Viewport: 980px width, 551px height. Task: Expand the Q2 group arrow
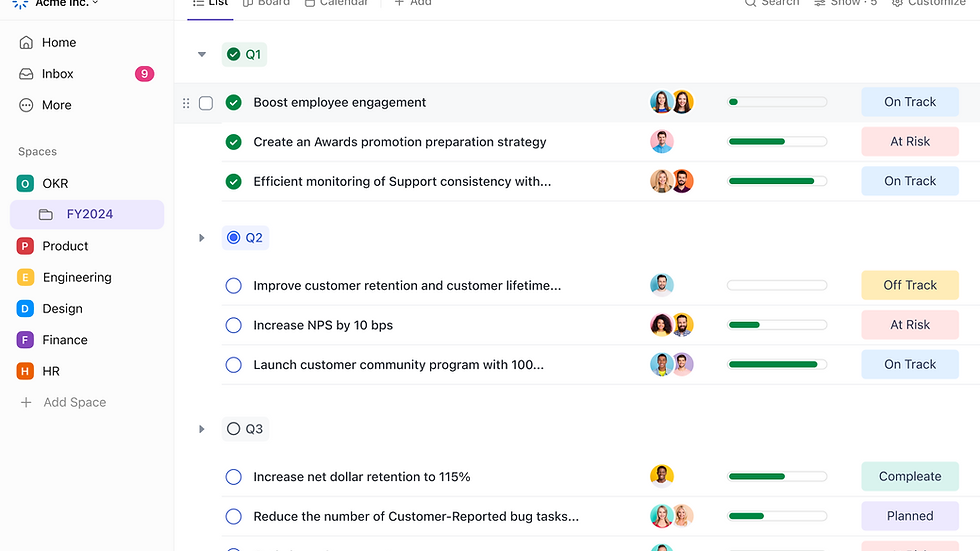tap(202, 238)
